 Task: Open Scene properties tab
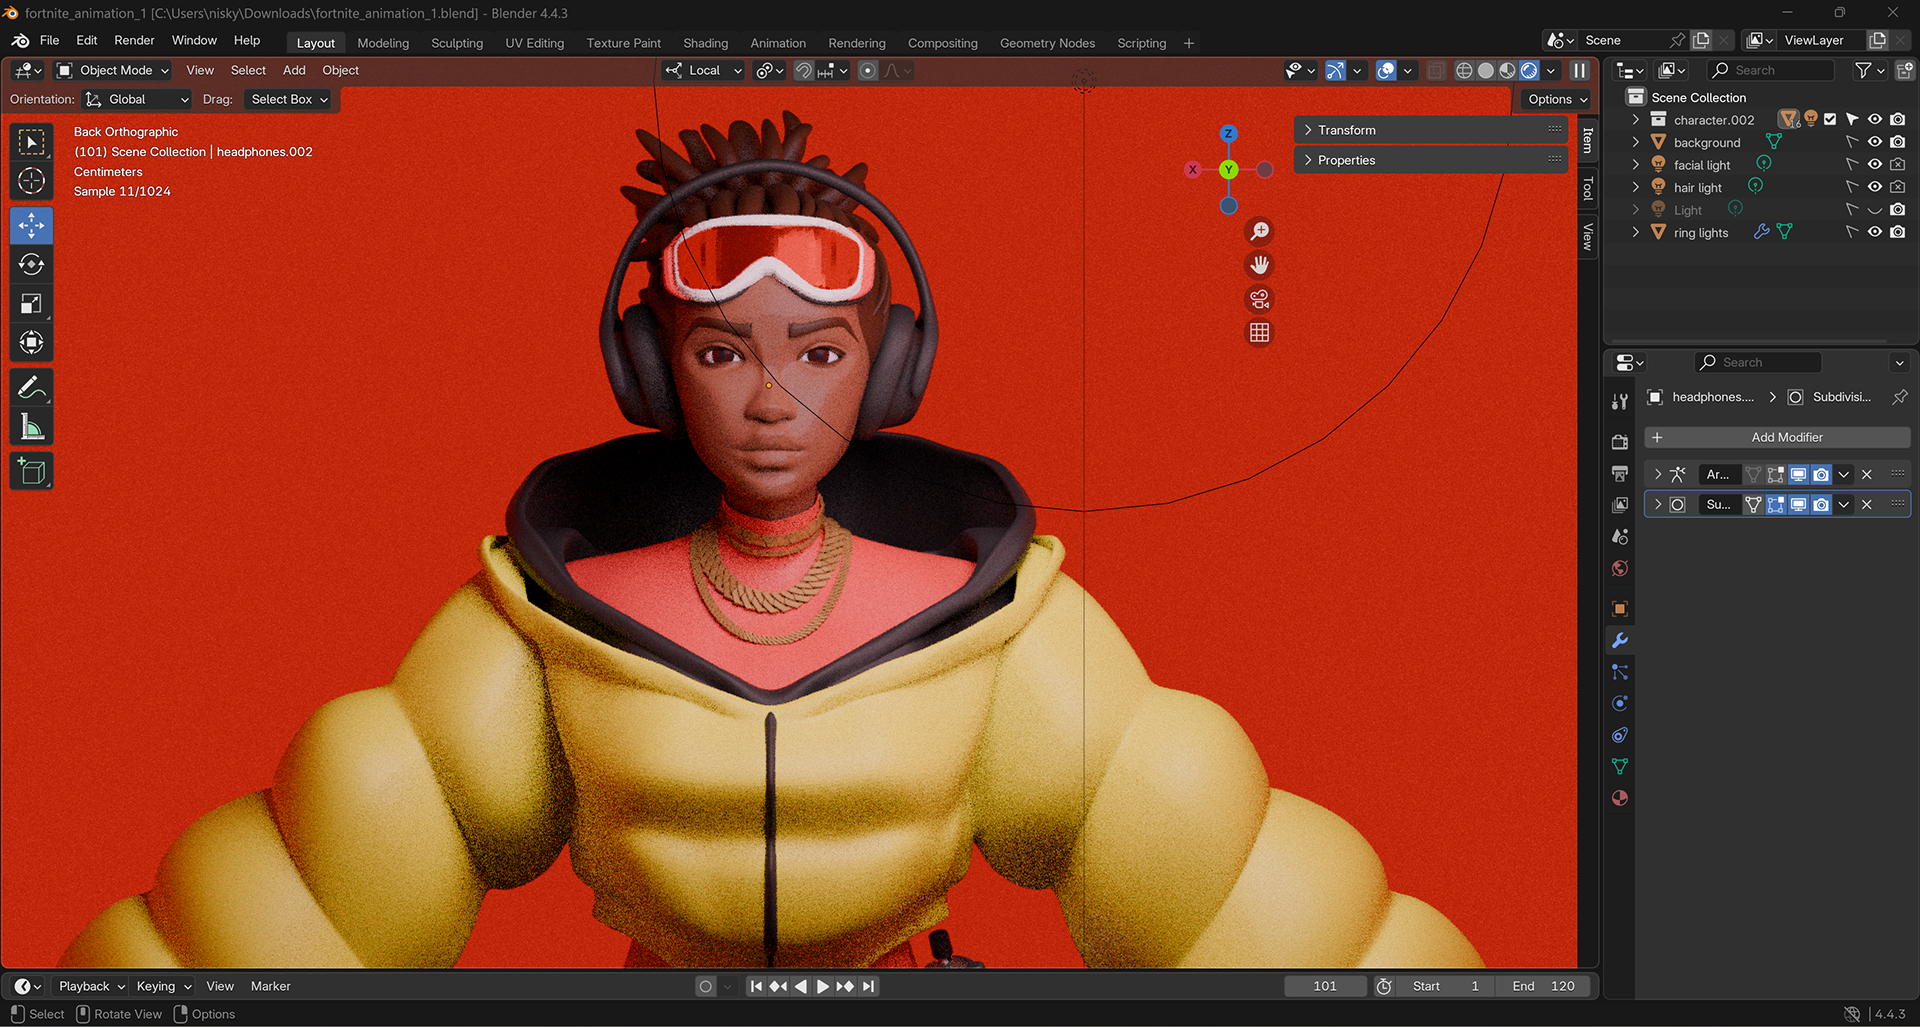point(1620,537)
